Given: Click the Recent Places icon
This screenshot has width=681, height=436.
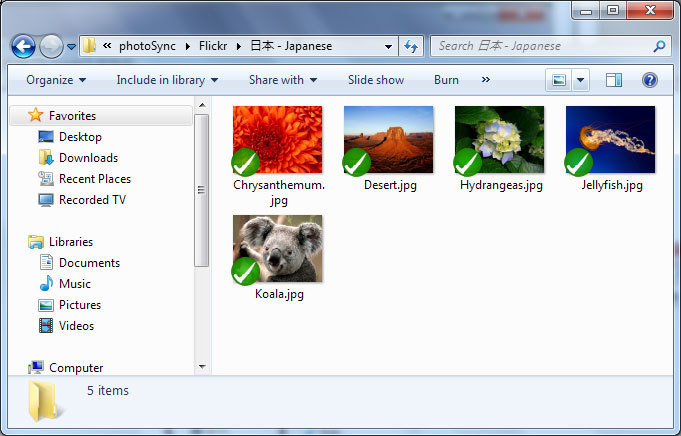Looking at the screenshot, I should 46,178.
